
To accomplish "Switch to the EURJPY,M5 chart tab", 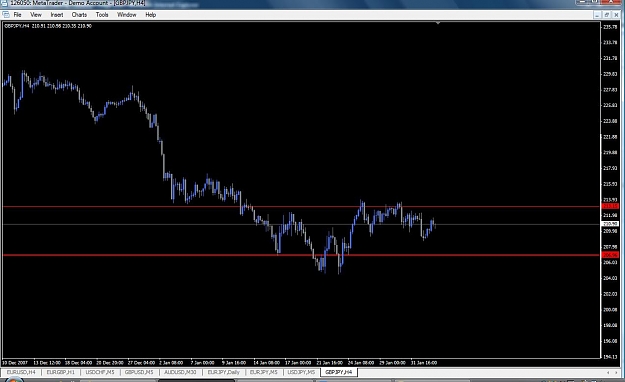I will [264, 372].
